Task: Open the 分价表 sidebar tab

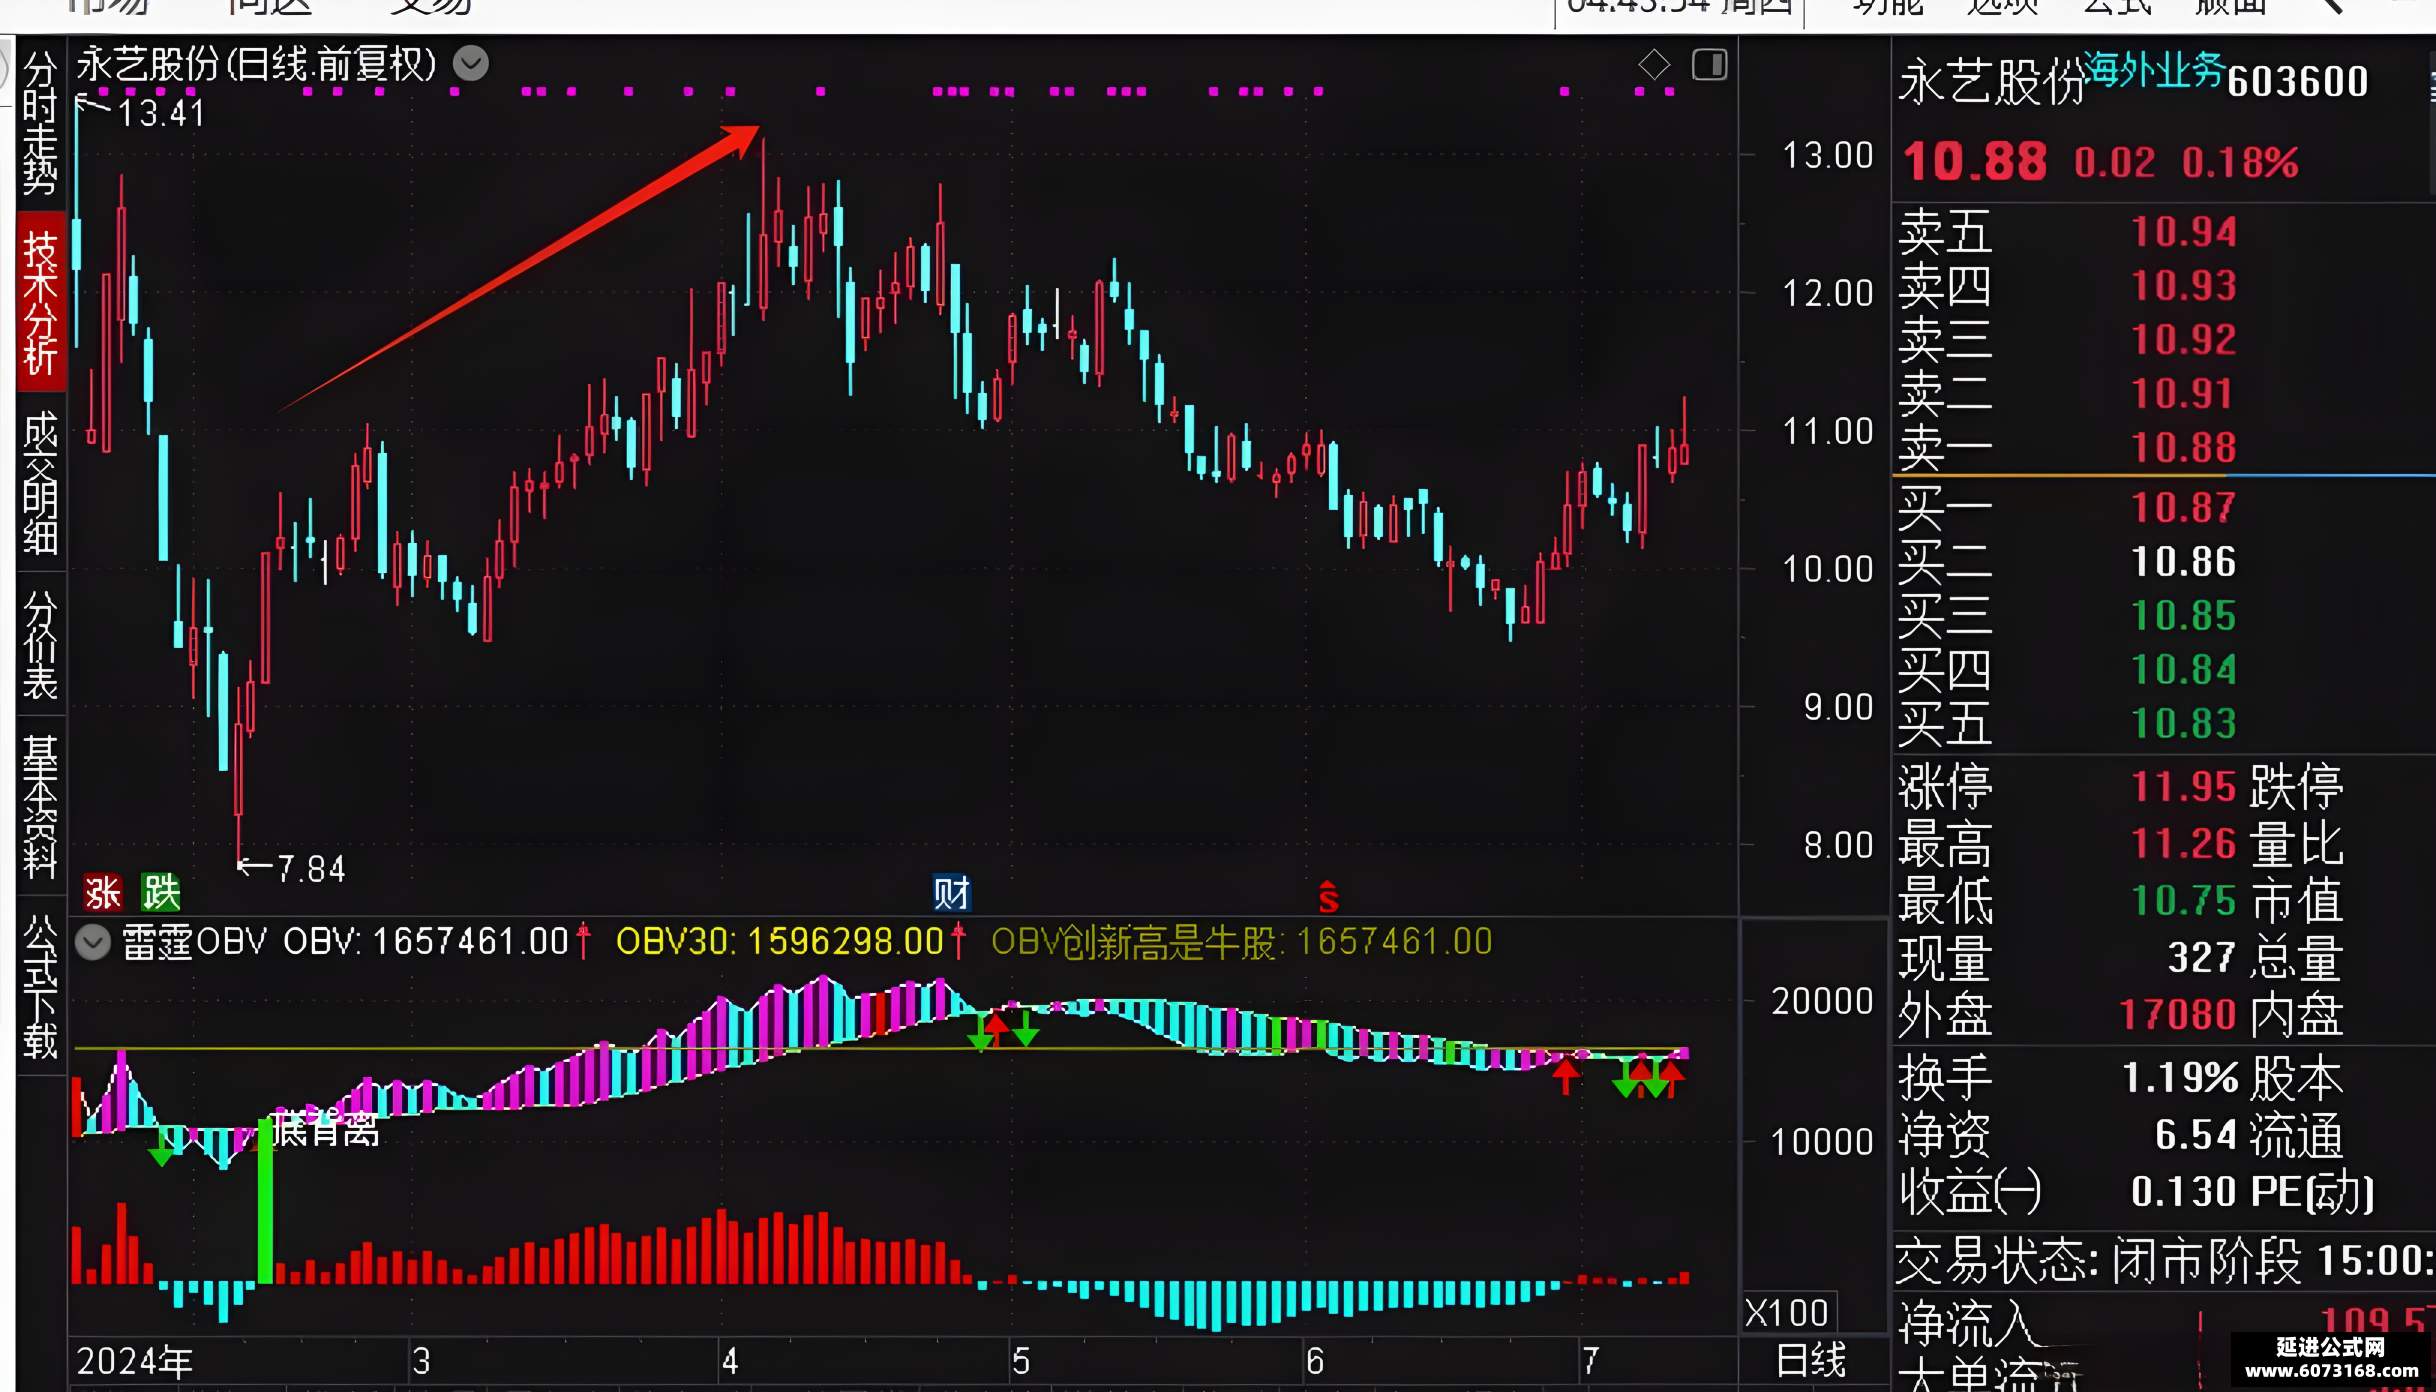Action: pos(40,645)
